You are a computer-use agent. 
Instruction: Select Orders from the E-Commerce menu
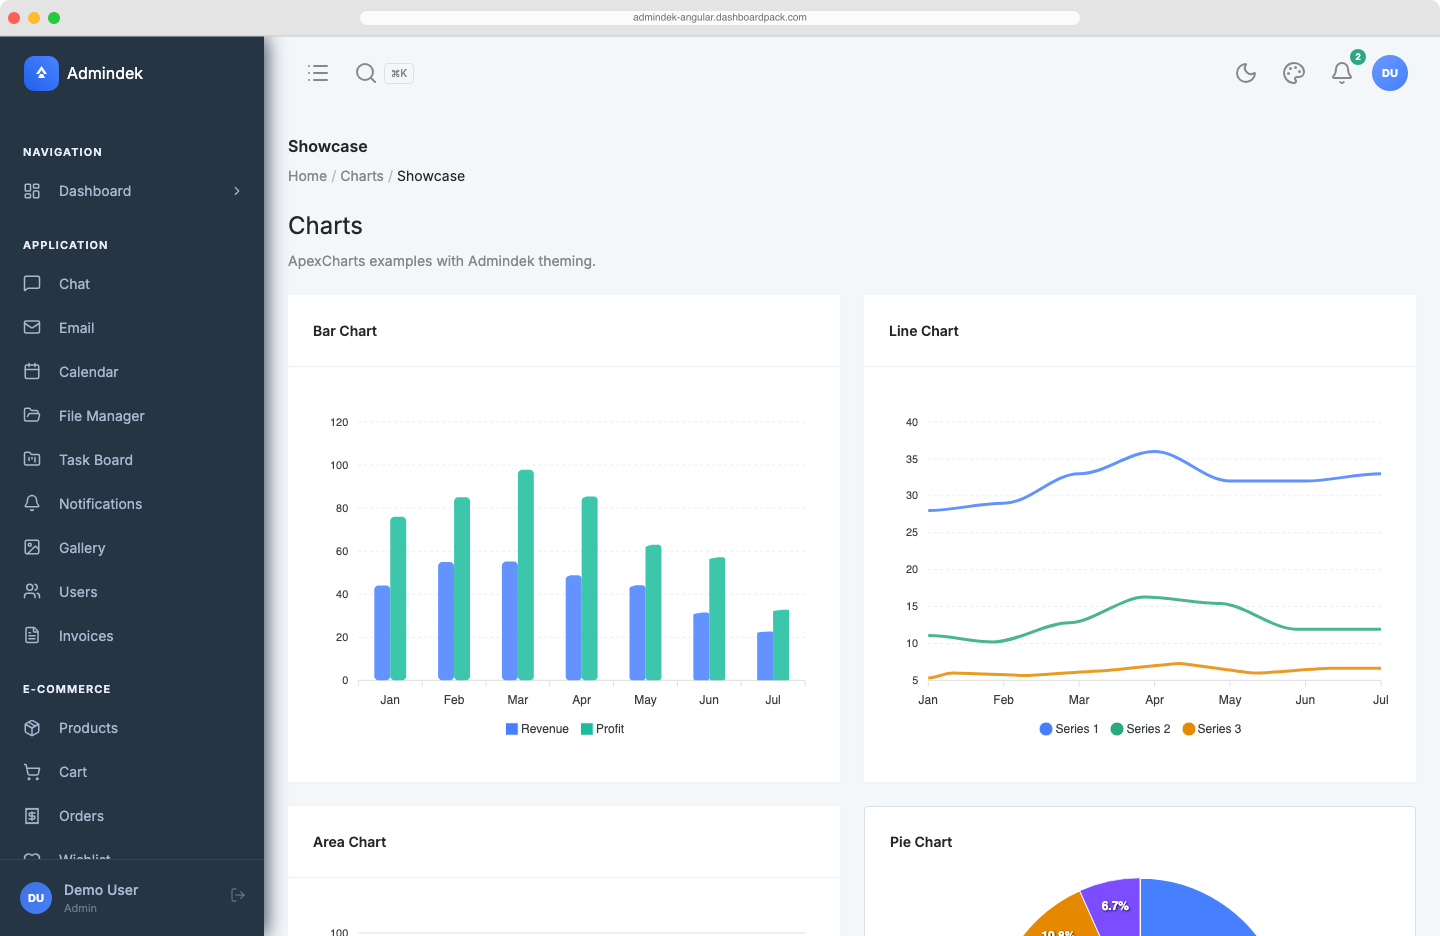81,816
